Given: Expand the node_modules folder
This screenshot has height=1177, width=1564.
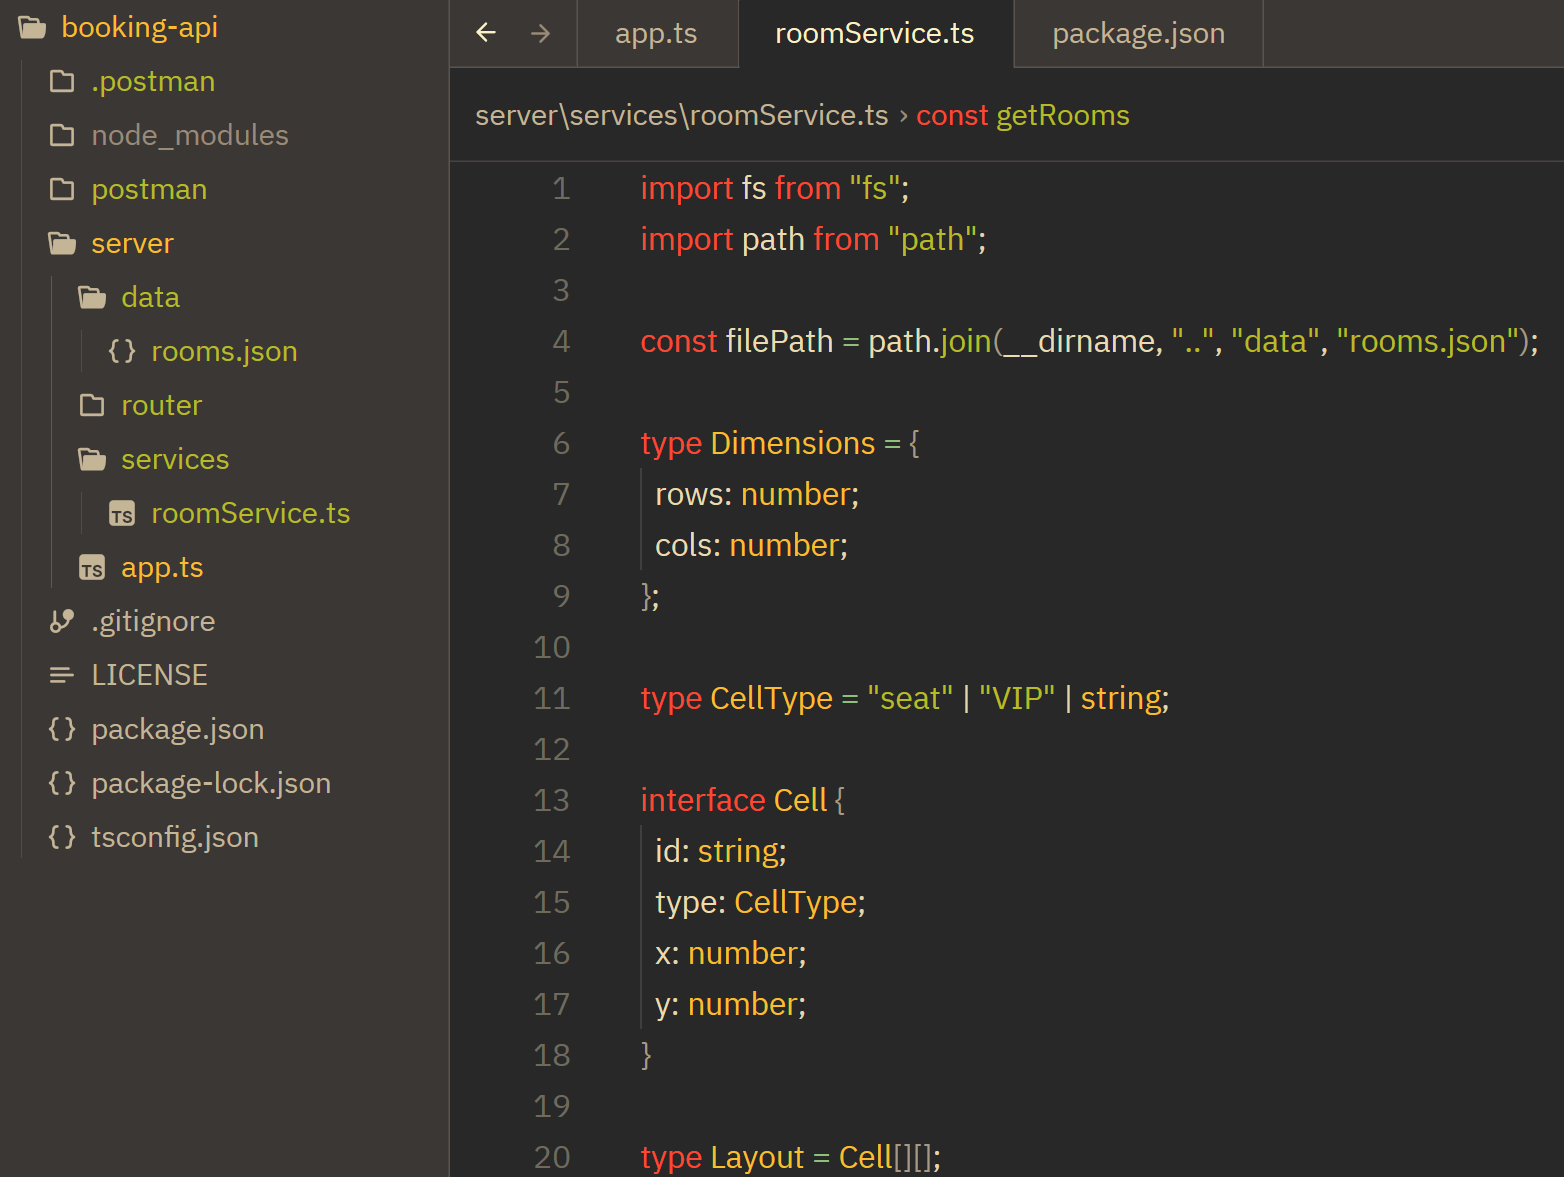Looking at the screenshot, I should click(x=189, y=135).
